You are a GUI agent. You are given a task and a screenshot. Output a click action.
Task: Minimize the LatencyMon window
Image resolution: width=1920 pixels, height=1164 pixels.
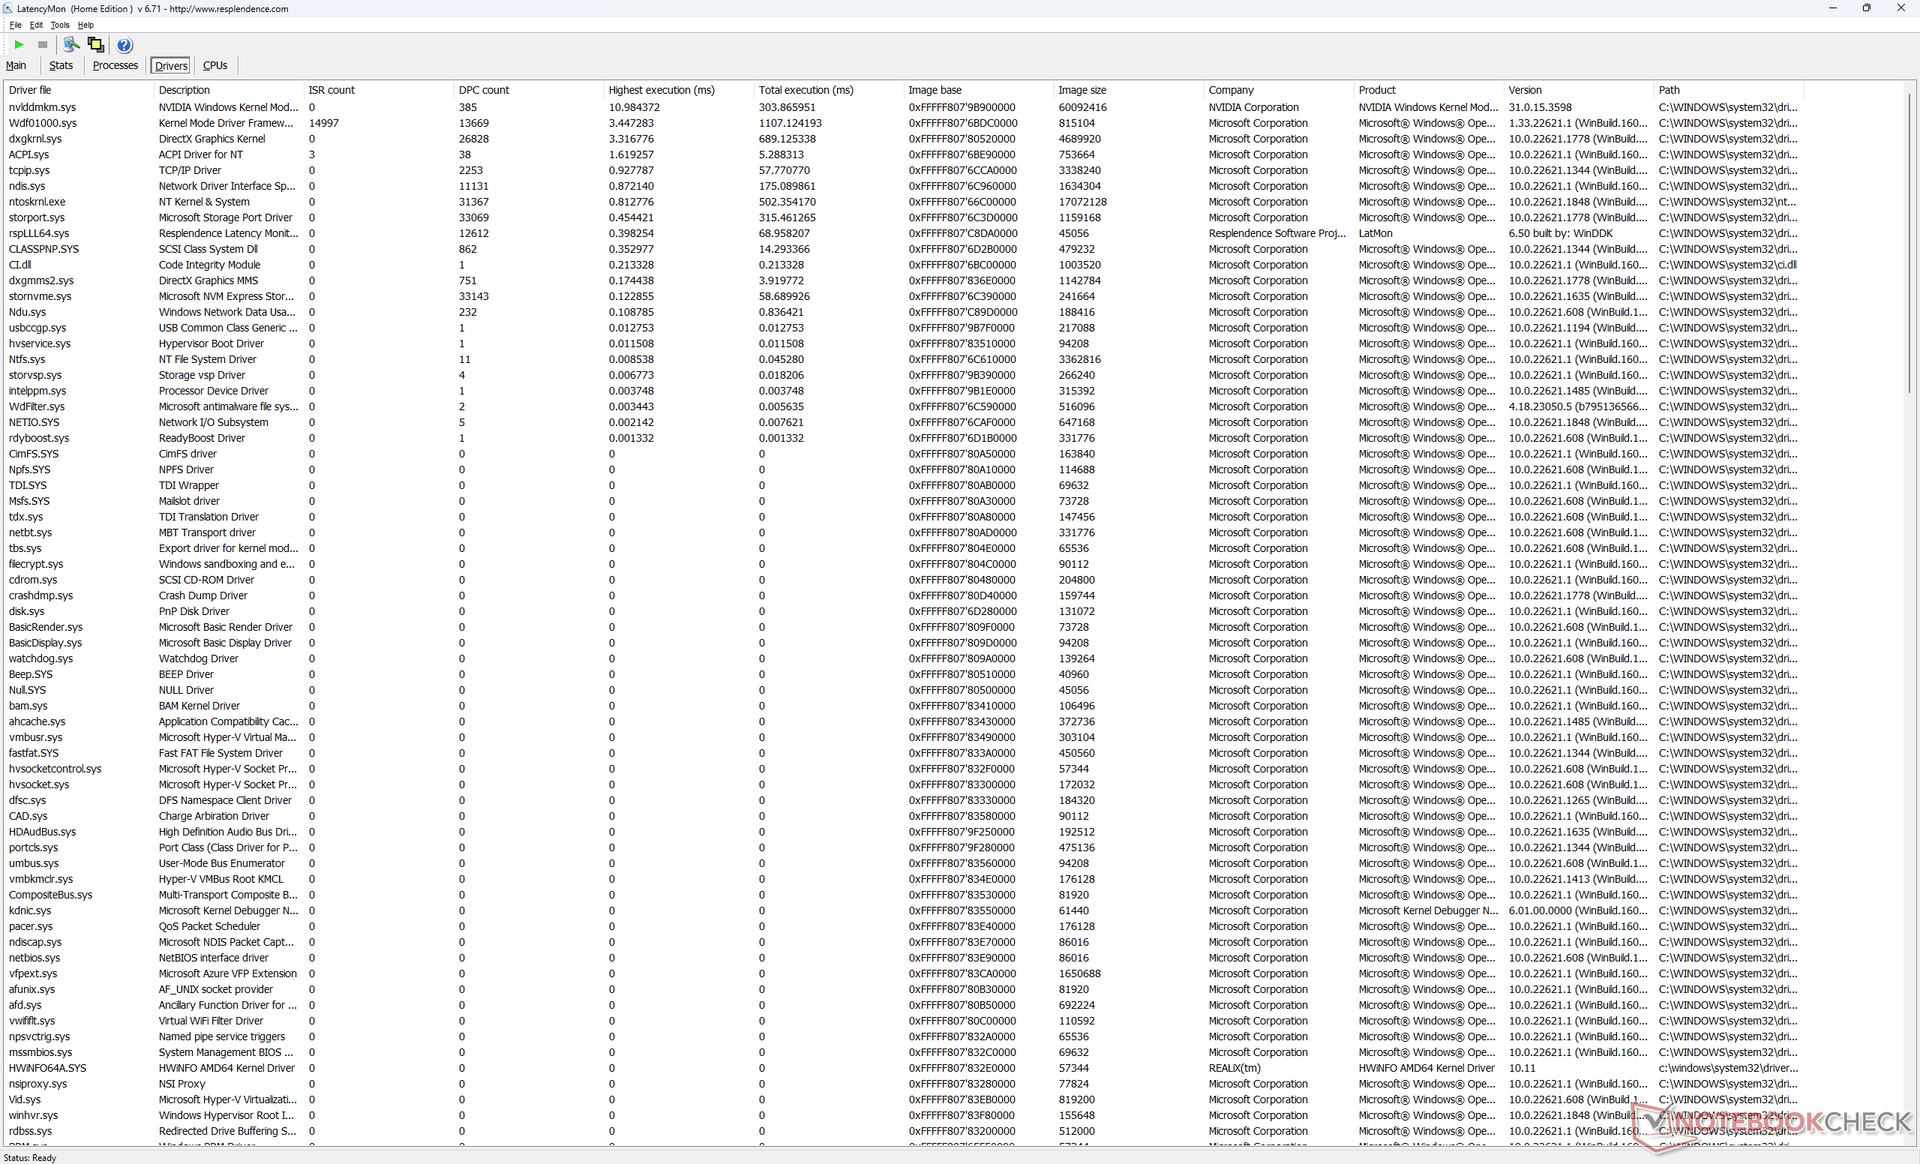click(1832, 8)
